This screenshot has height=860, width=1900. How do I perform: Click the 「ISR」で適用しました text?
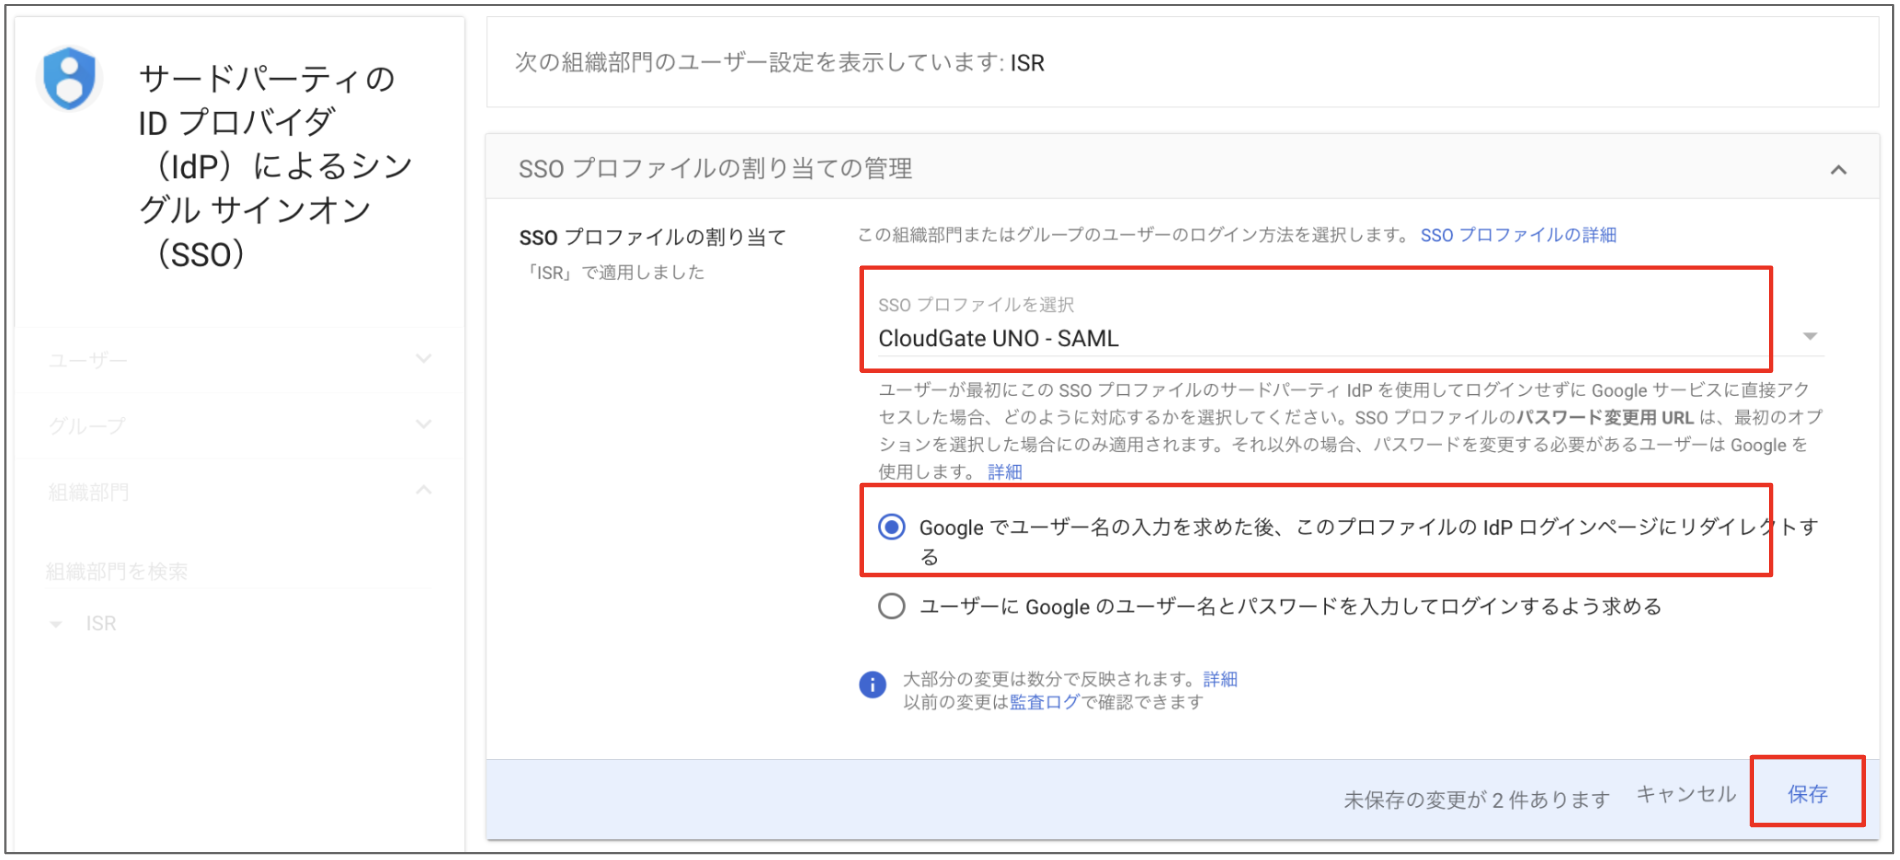(613, 273)
